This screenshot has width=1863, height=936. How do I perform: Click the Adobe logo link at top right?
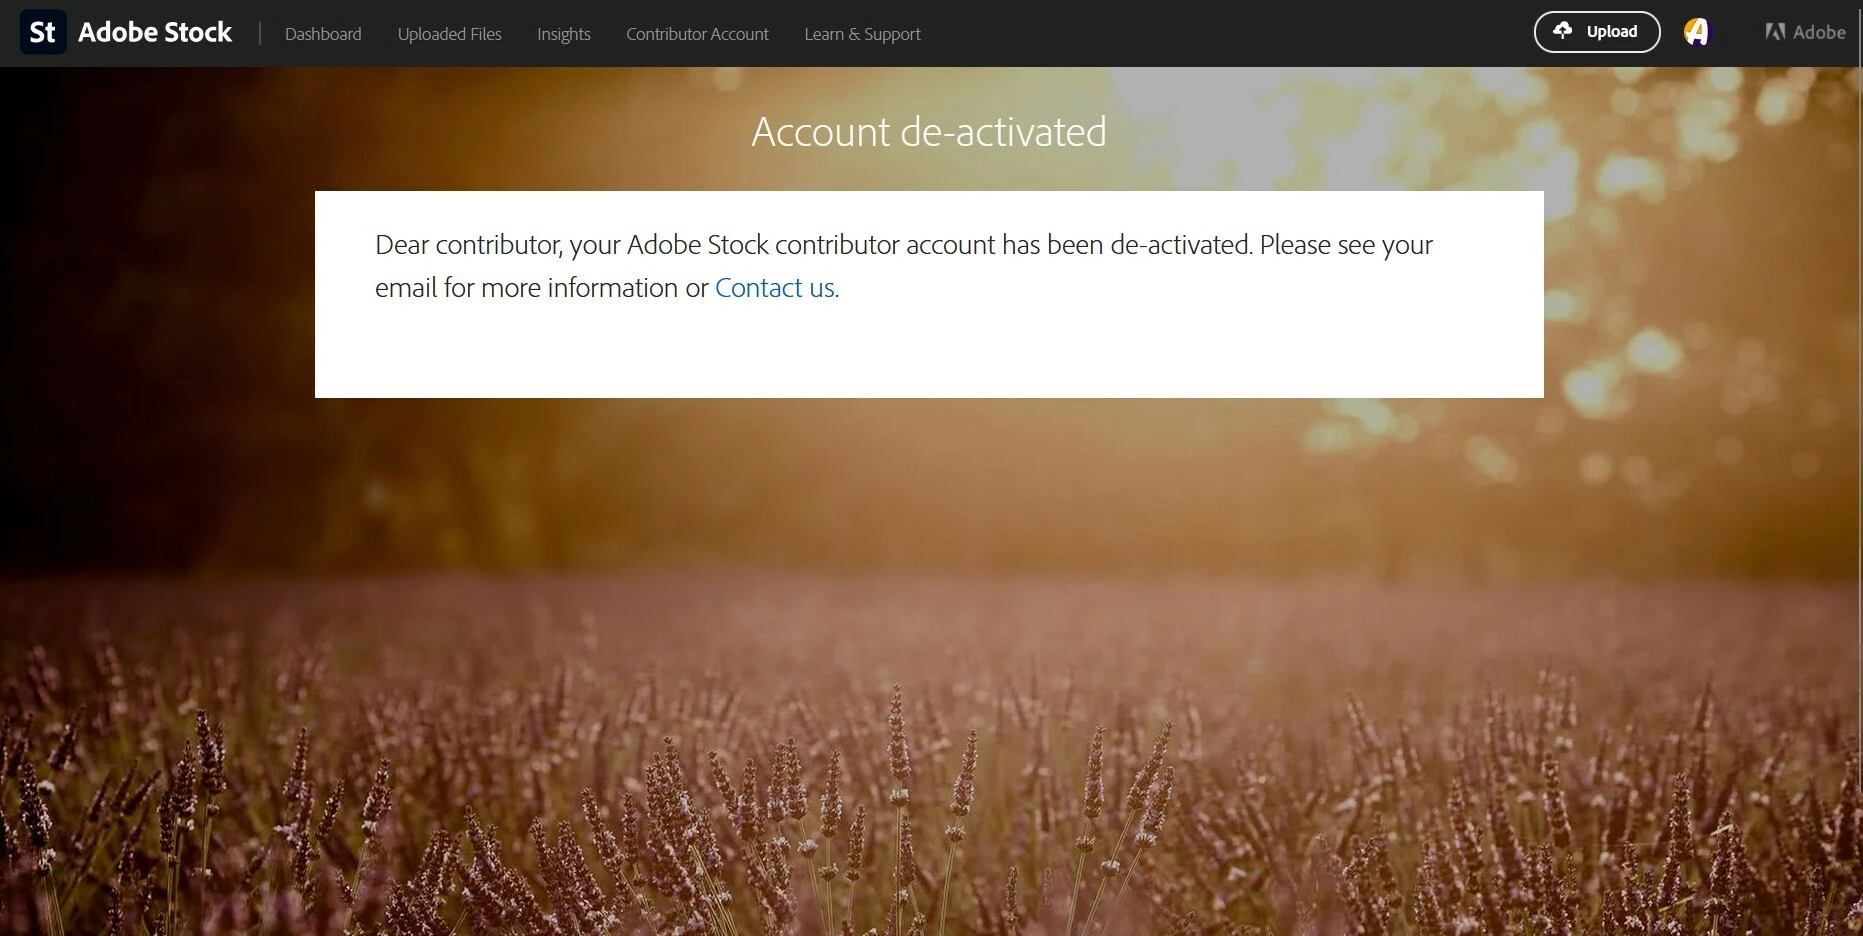pos(1805,32)
